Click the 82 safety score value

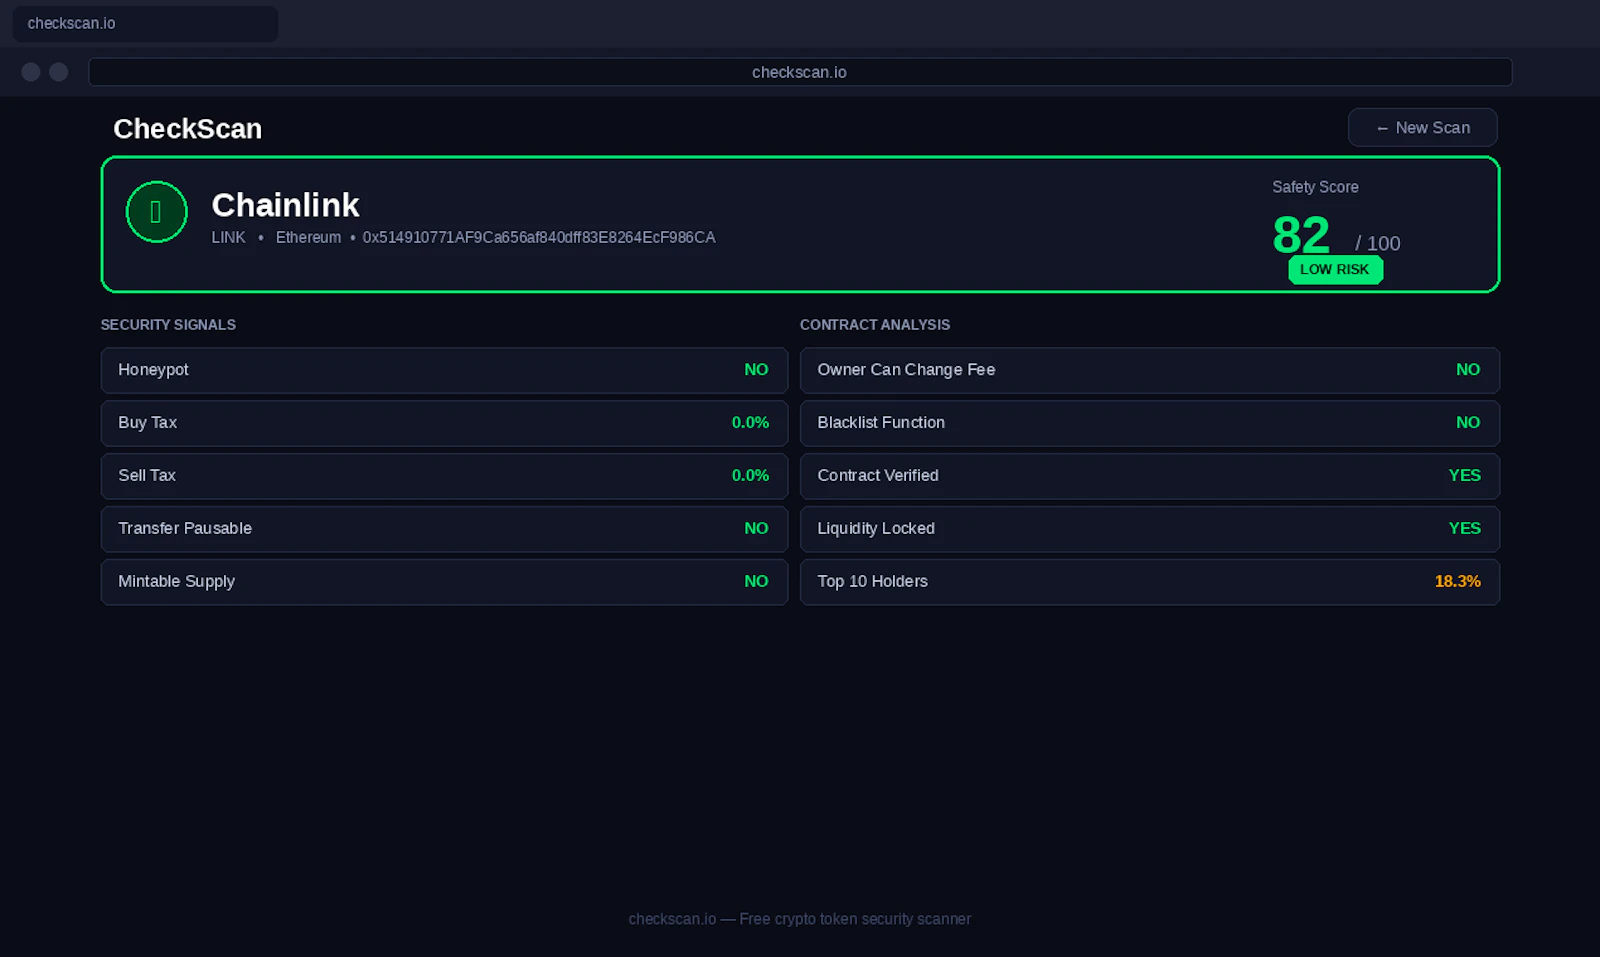(x=1301, y=236)
